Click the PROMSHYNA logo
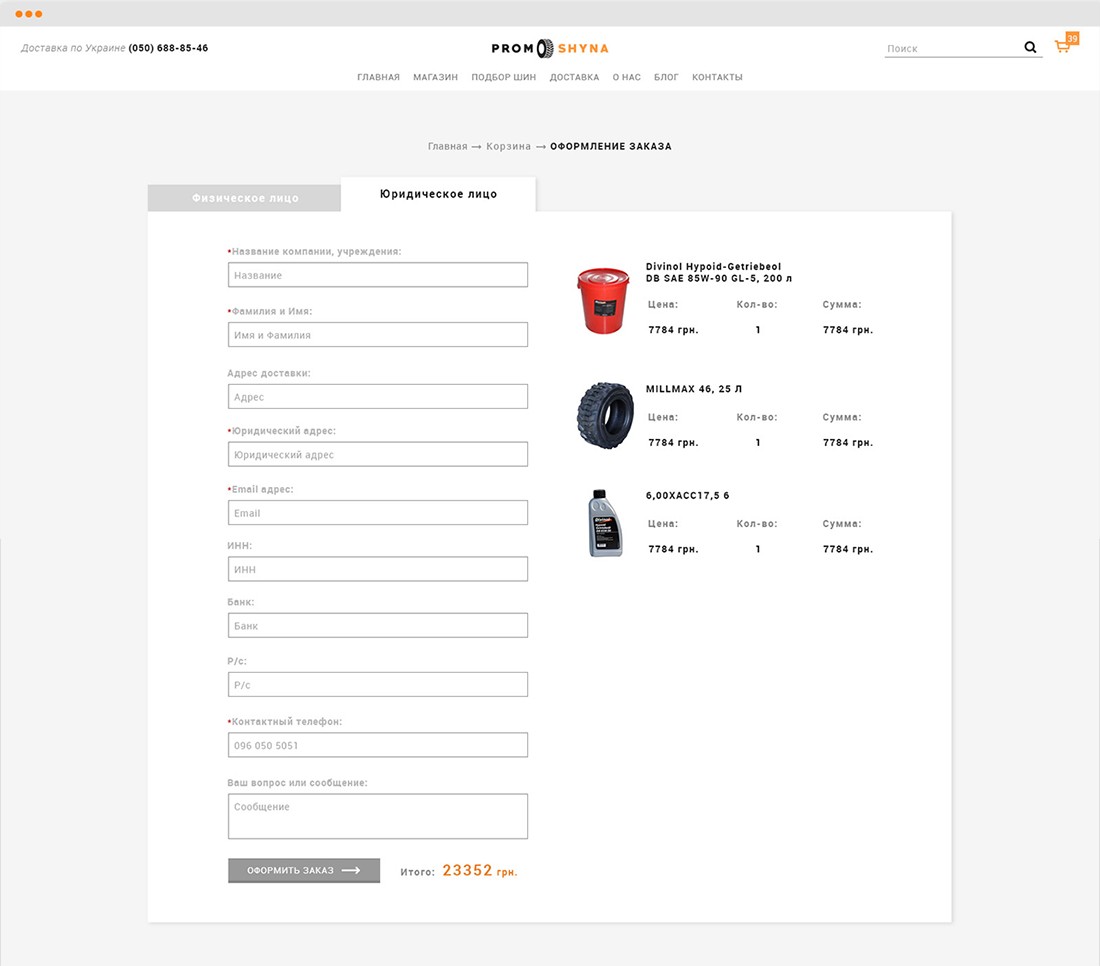Image resolution: width=1100 pixels, height=966 pixels. [x=550, y=48]
